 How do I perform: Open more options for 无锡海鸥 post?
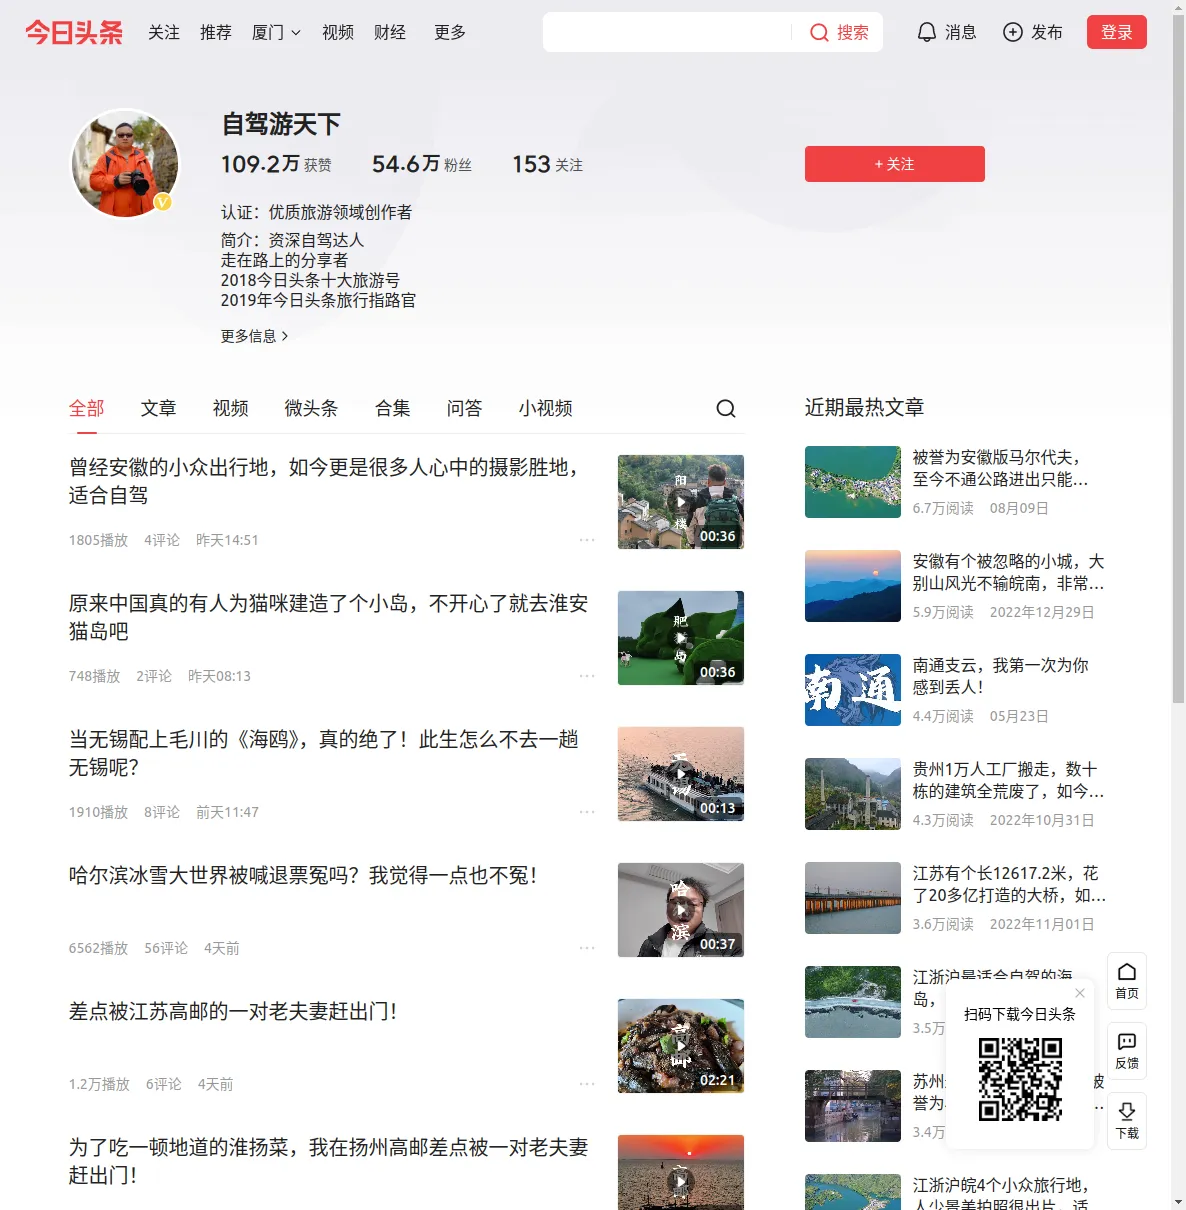[587, 812]
